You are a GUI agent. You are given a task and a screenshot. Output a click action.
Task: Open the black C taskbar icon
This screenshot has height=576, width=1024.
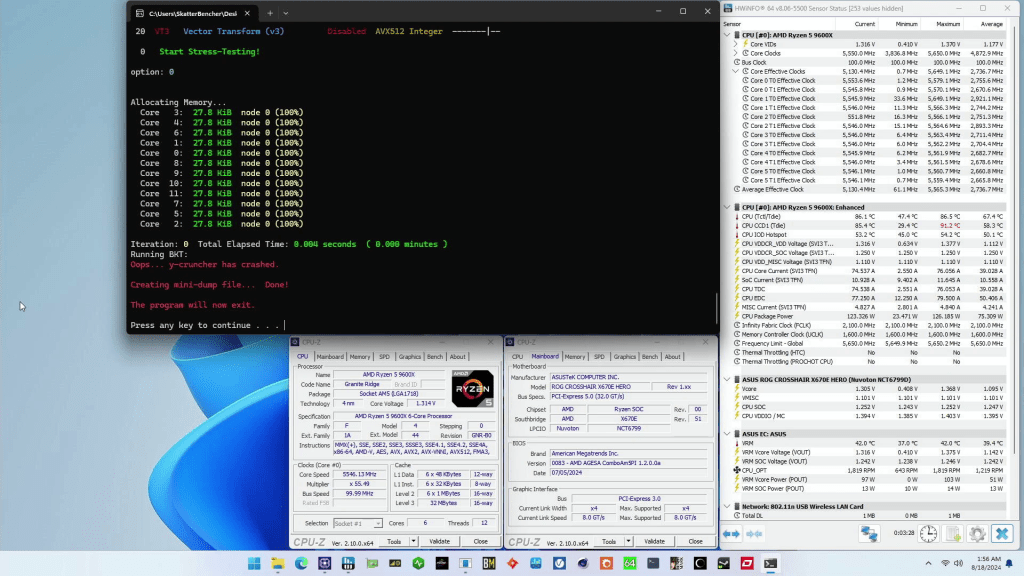[x=700, y=563]
